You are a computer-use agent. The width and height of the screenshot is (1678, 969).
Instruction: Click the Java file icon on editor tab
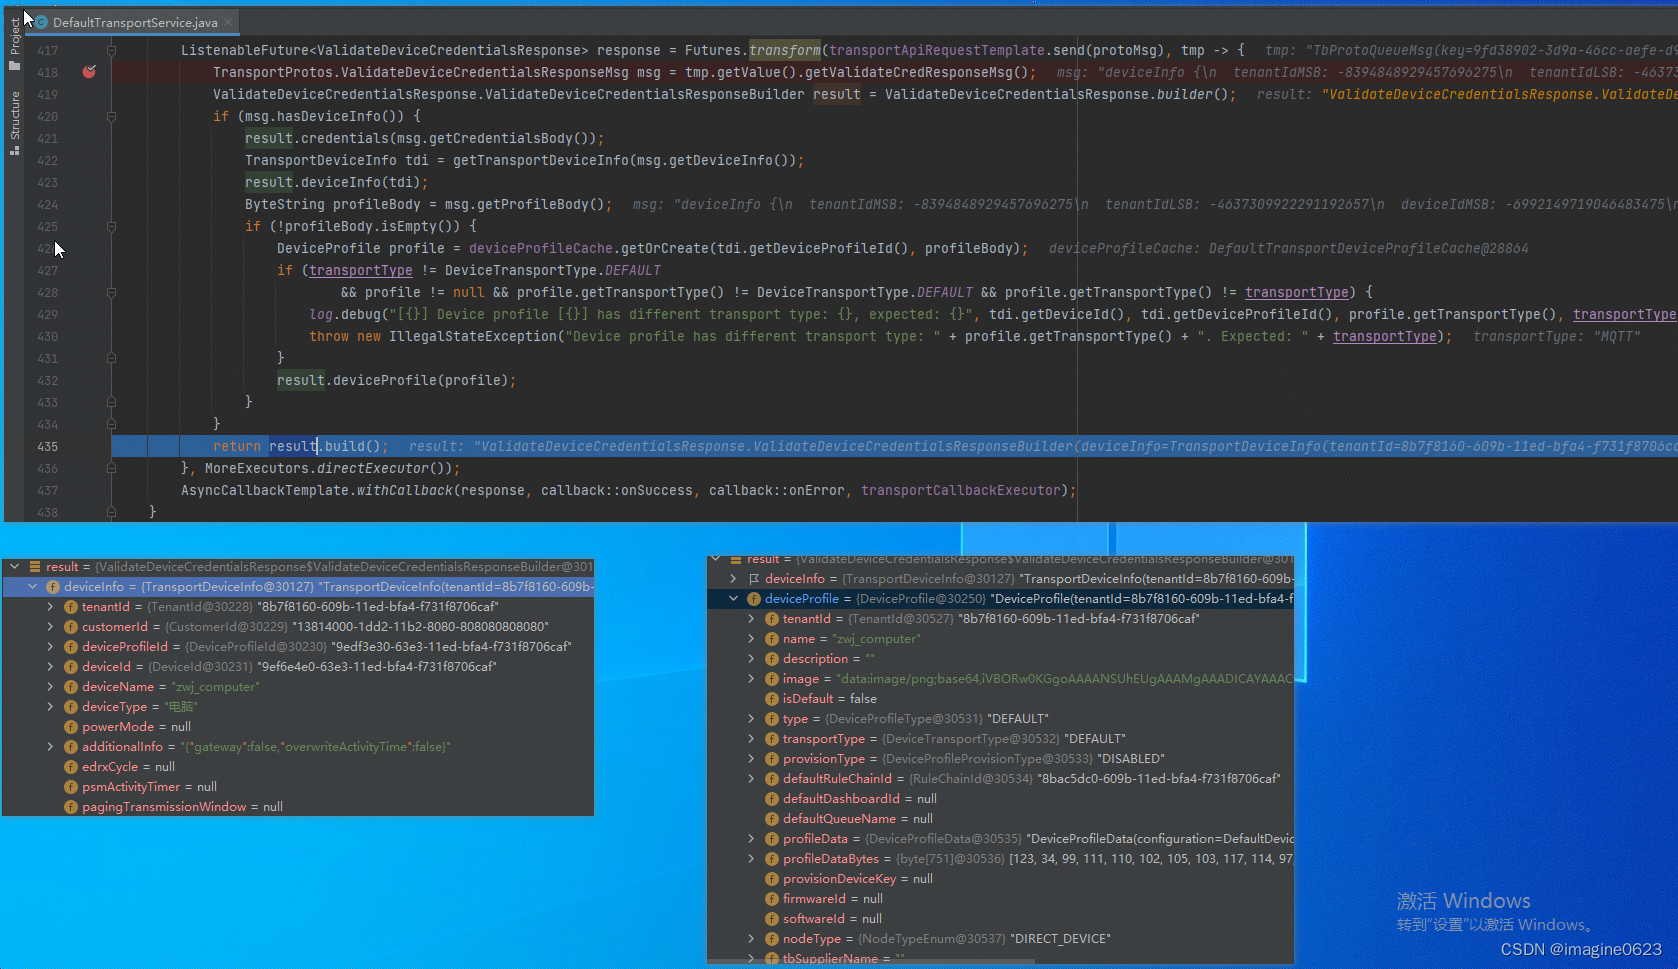click(x=42, y=22)
